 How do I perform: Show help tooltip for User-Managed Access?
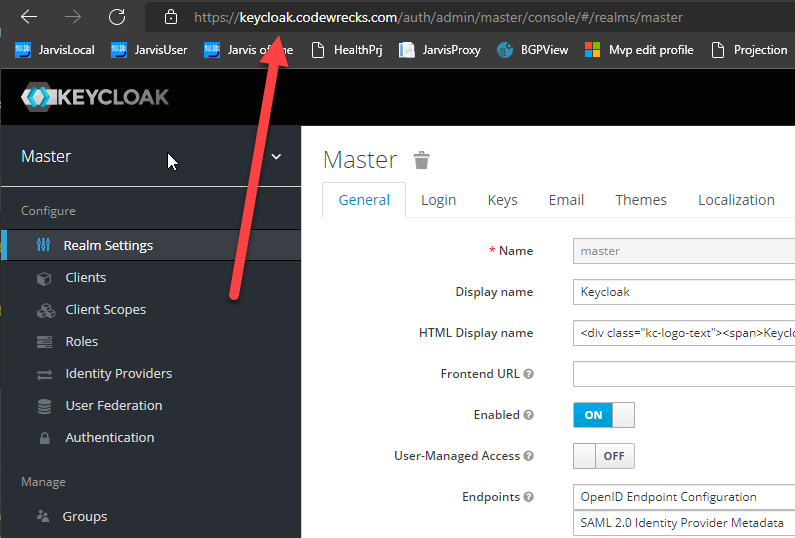(x=528, y=456)
